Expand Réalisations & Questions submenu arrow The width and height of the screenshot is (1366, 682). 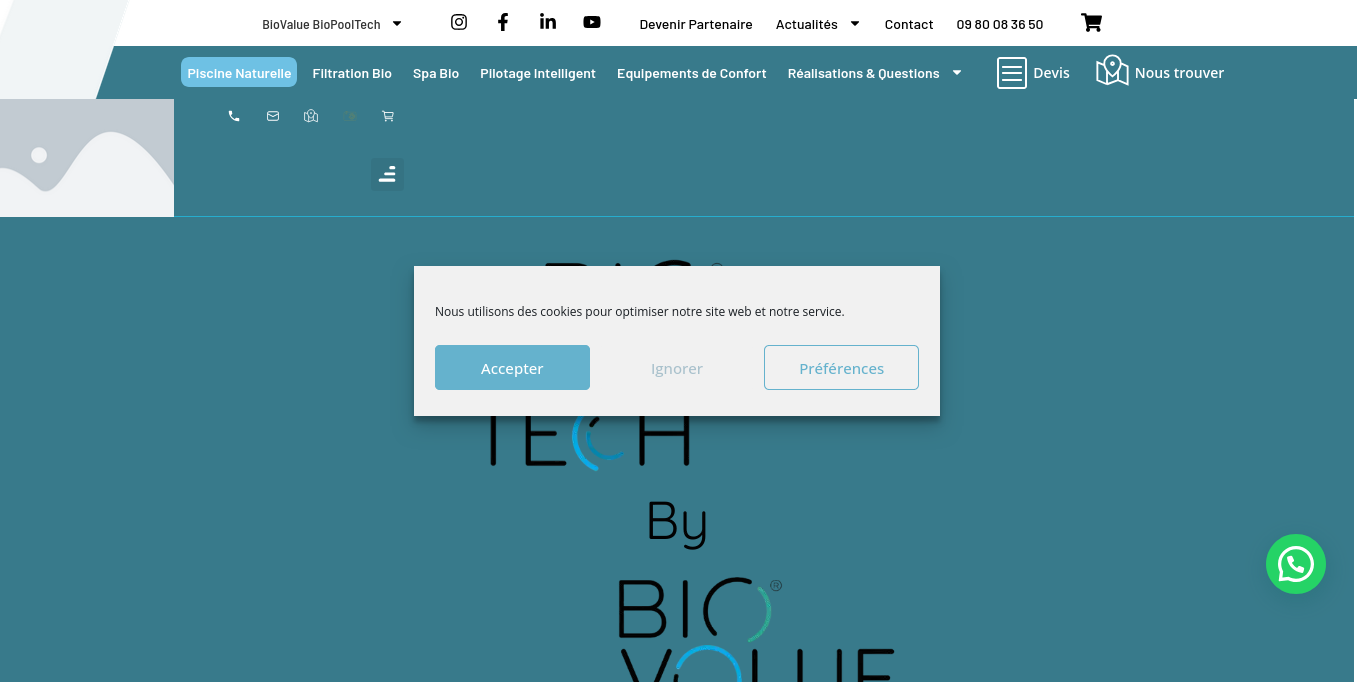(957, 72)
